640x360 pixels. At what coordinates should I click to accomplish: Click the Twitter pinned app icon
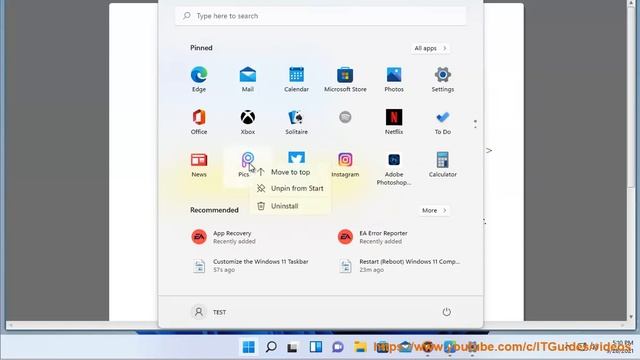296,158
